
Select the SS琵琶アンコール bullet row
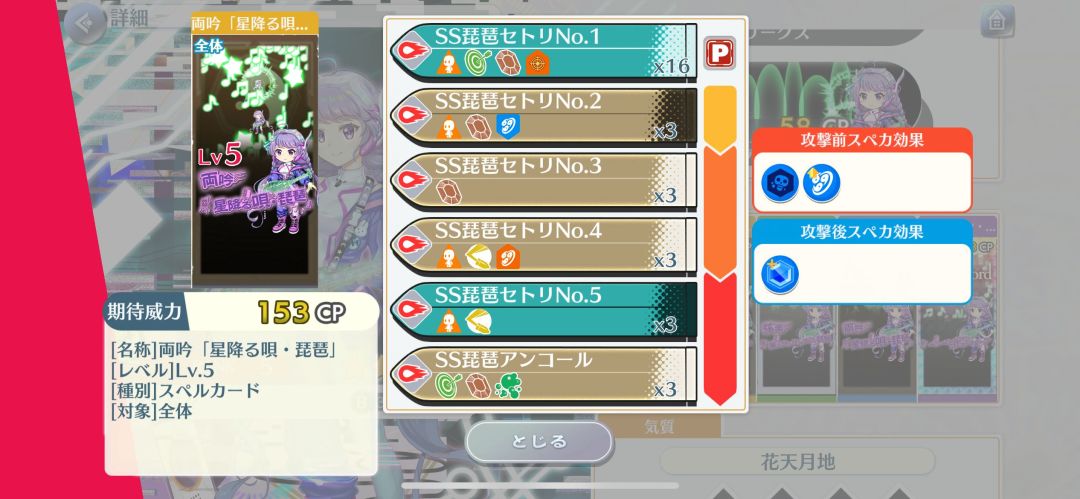point(543,374)
